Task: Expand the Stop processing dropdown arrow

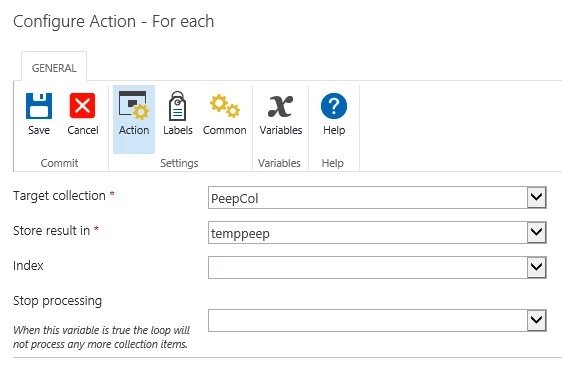Action: click(x=536, y=320)
